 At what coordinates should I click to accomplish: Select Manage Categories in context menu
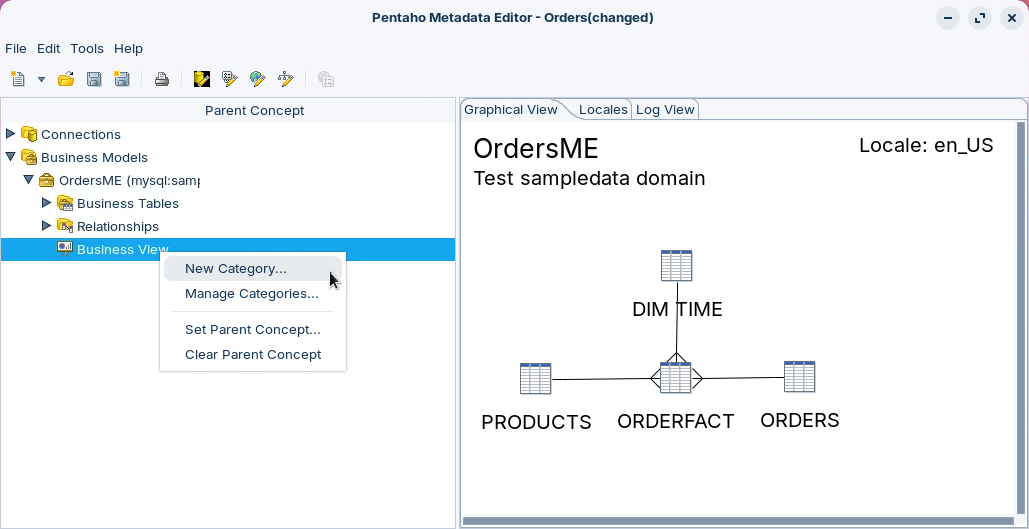[251, 294]
